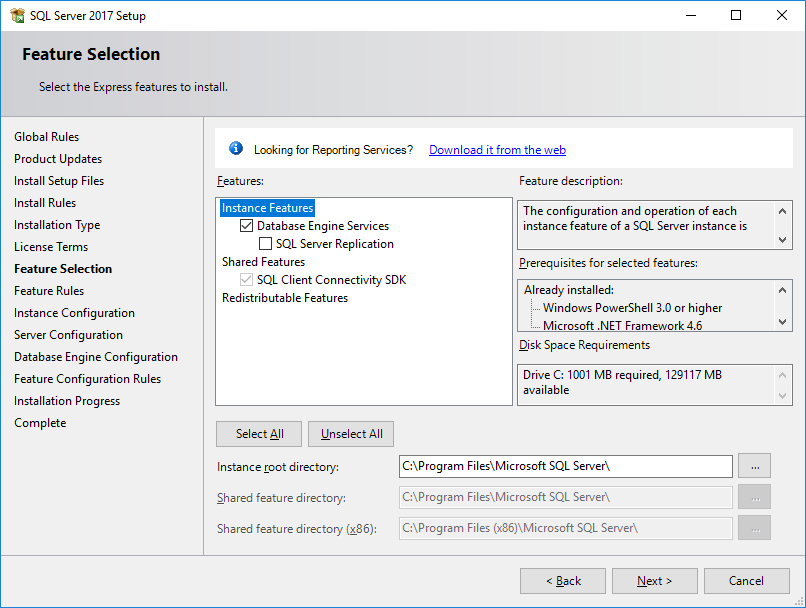Open the Download it from the web link
Viewport: 806px width, 608px height.
(x=497, y=150)
